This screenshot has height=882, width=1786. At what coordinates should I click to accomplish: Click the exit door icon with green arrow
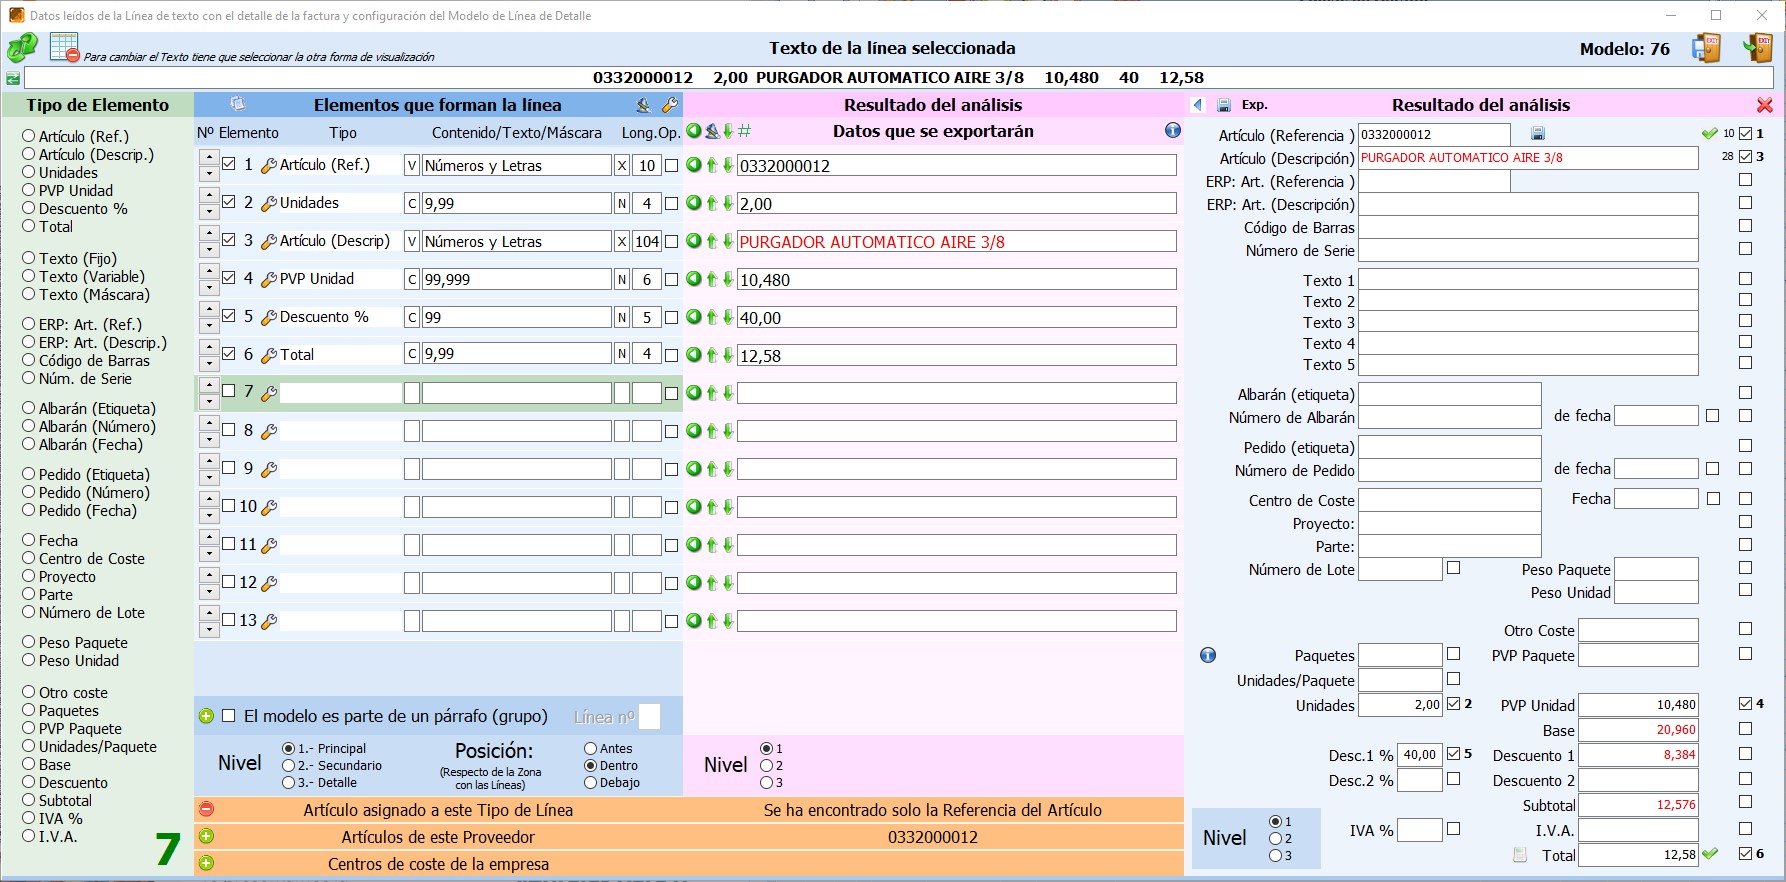pos(1757,48)
